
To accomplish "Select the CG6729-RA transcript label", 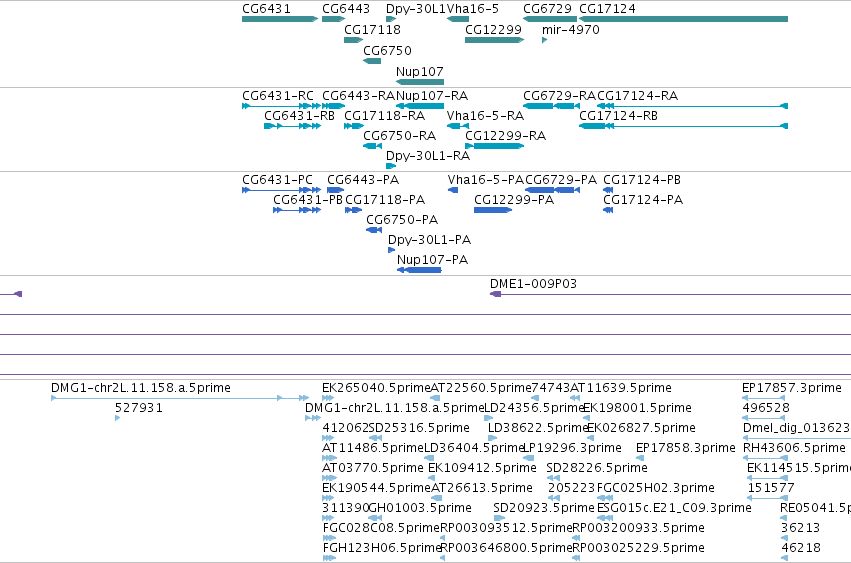I will point(560,96).
